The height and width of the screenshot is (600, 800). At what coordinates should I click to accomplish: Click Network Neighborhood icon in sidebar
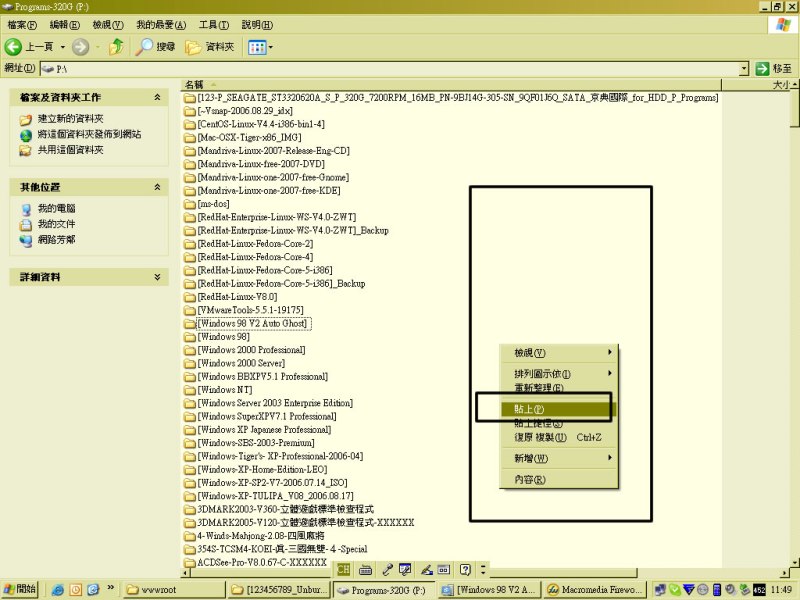(26, 240)
